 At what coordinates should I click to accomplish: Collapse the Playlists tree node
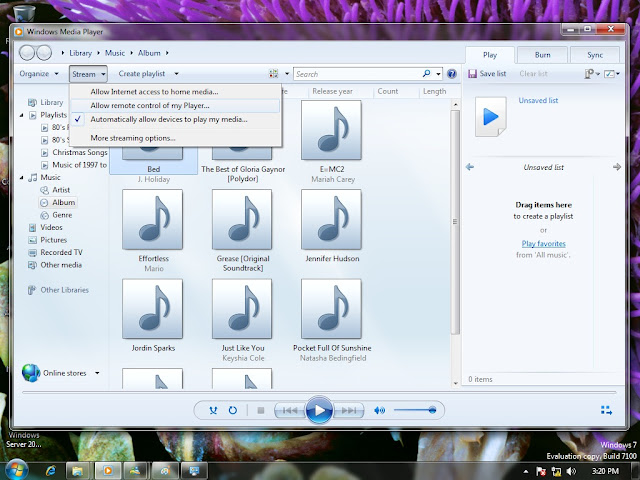[x=22, y=115]
